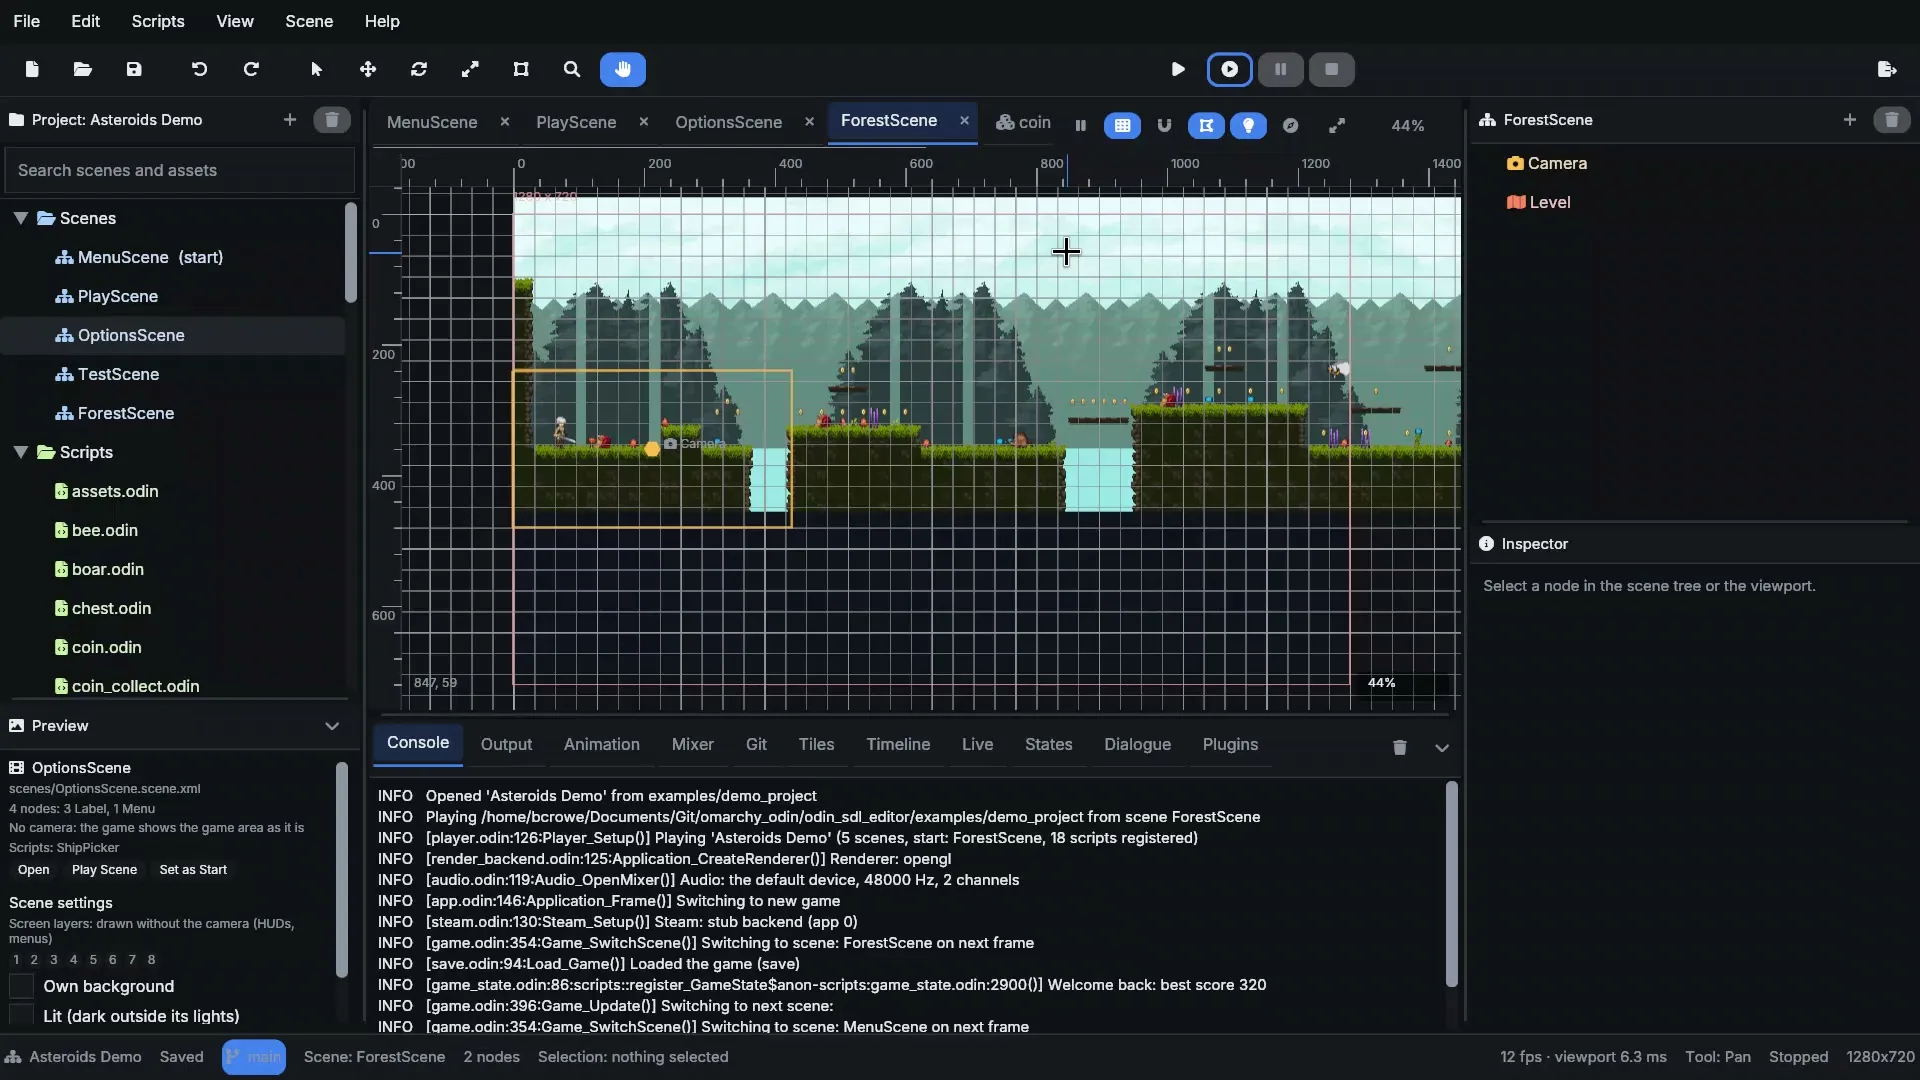Enable the Lit (dark outside its lights) checkbox

point(21,1016)
